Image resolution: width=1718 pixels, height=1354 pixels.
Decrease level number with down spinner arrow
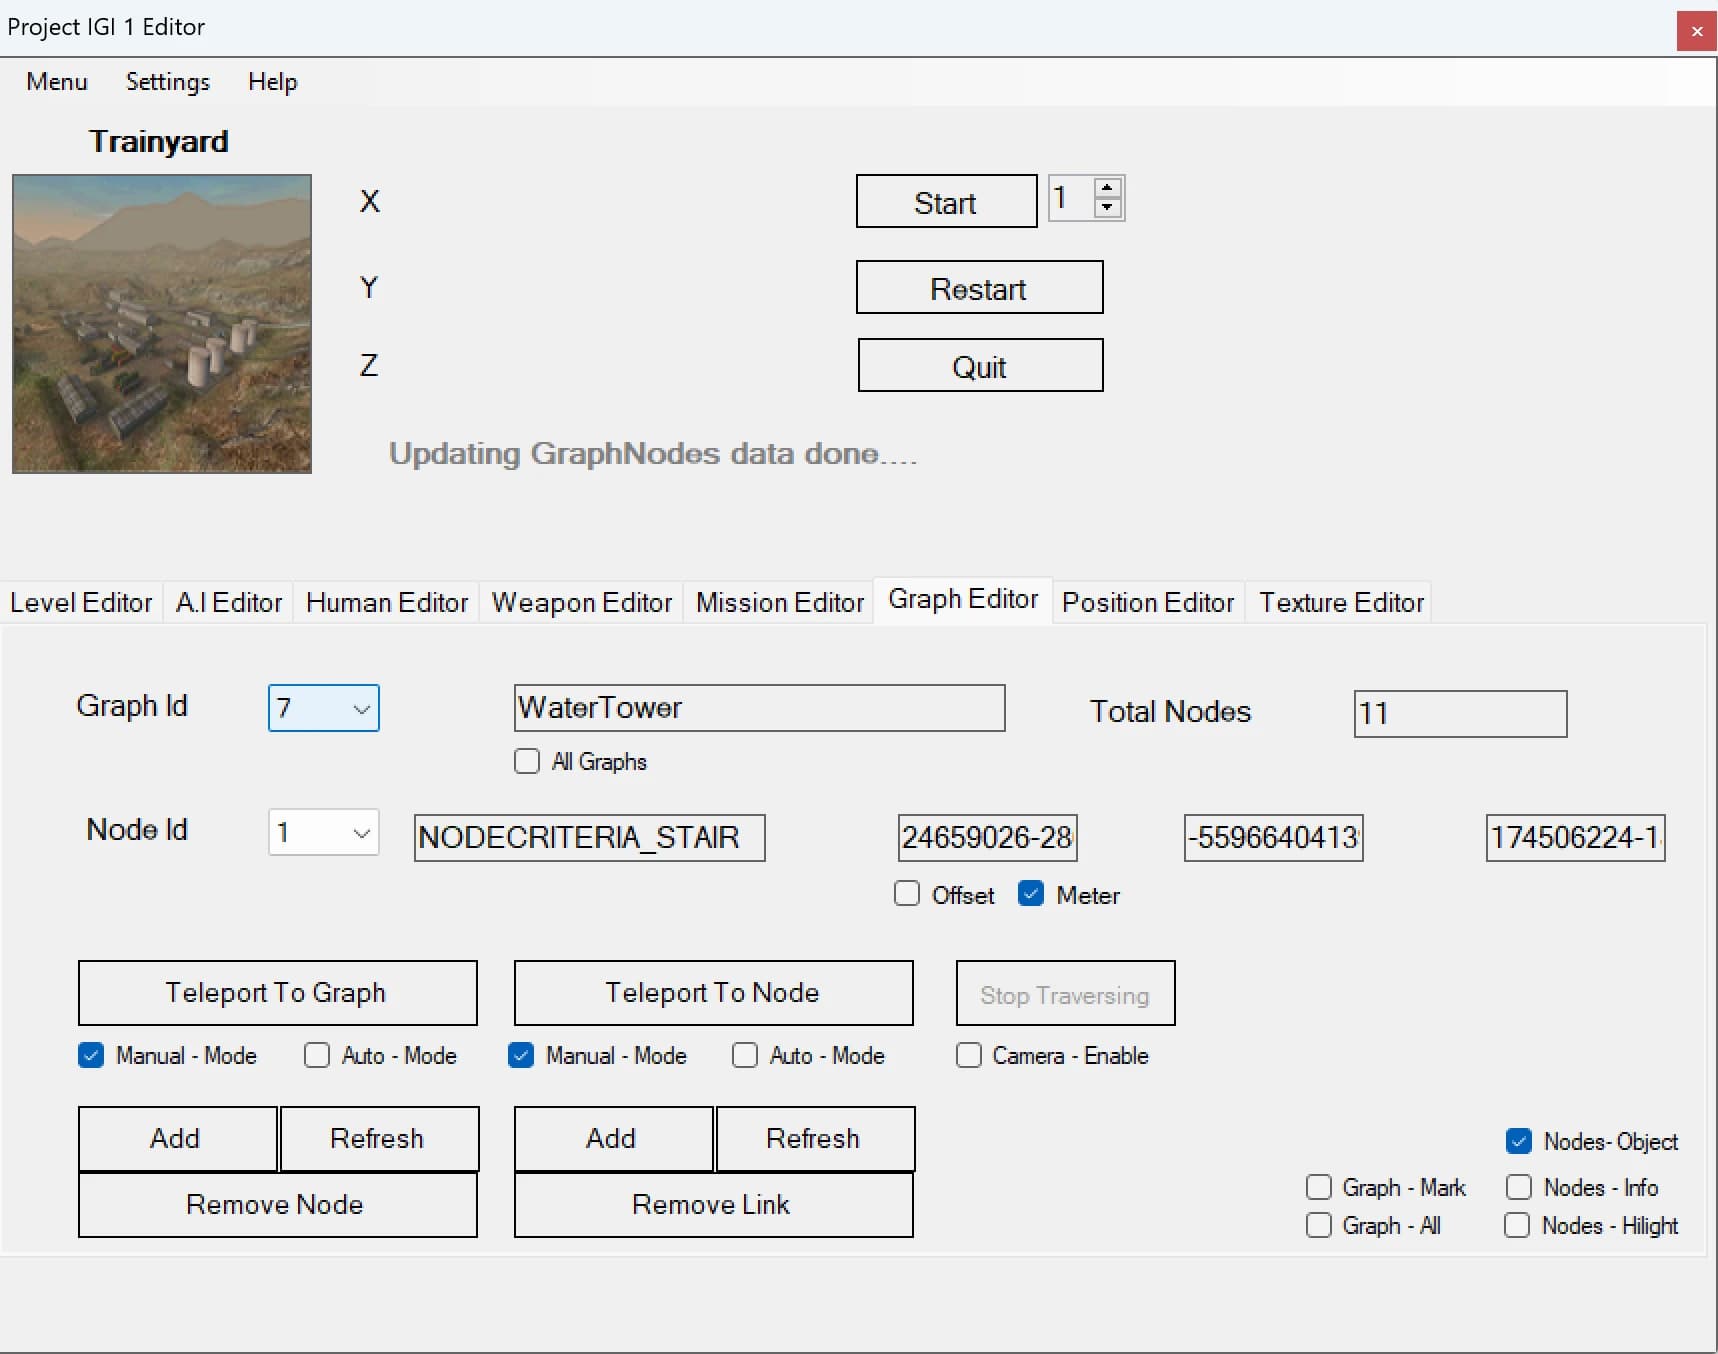tap(1107, 207)
